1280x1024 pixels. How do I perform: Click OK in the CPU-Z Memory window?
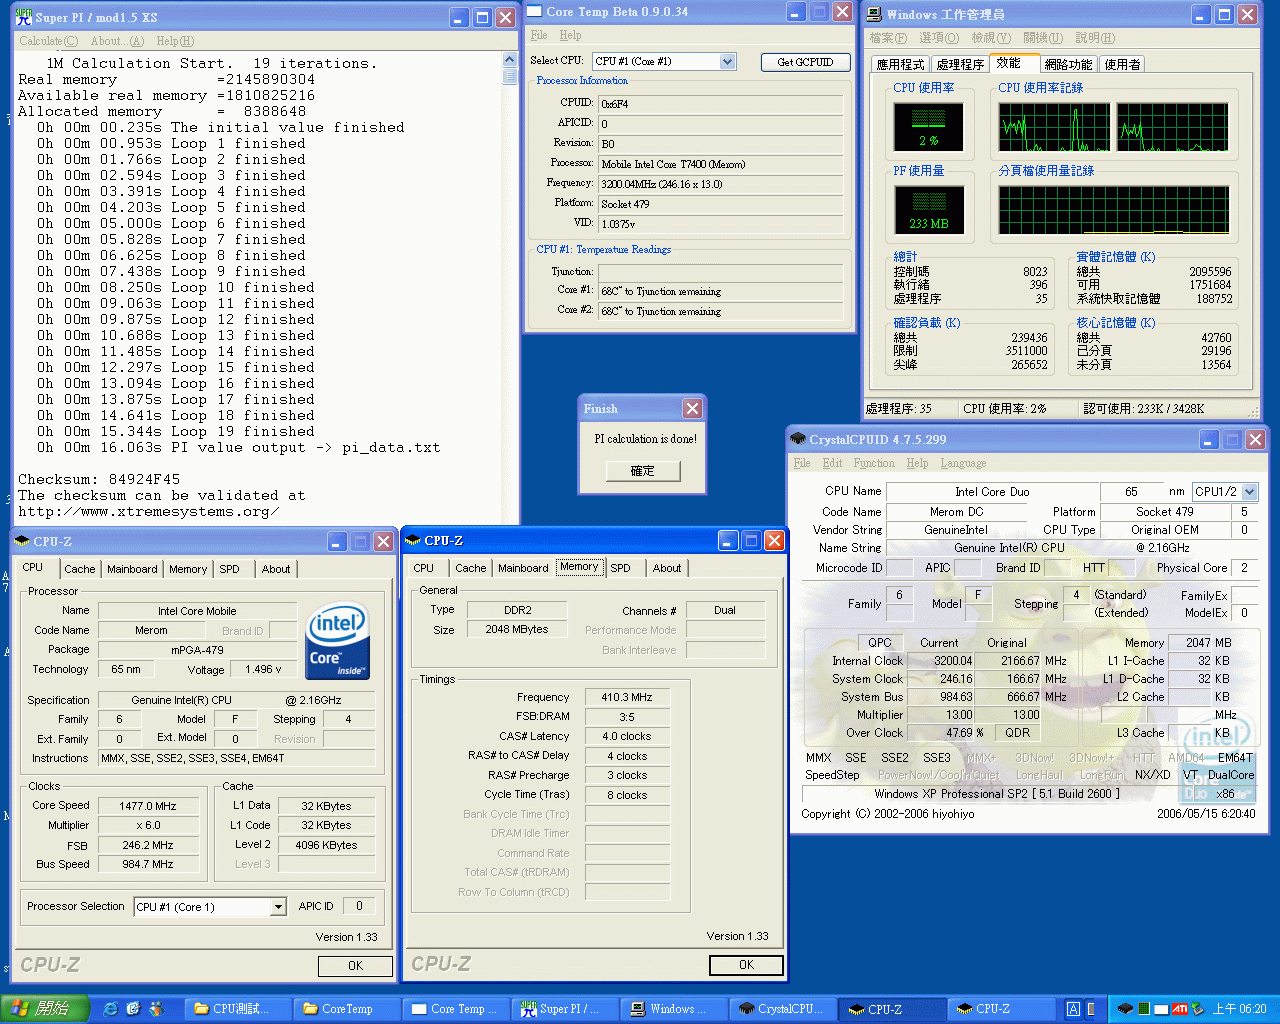coord(746,965)
